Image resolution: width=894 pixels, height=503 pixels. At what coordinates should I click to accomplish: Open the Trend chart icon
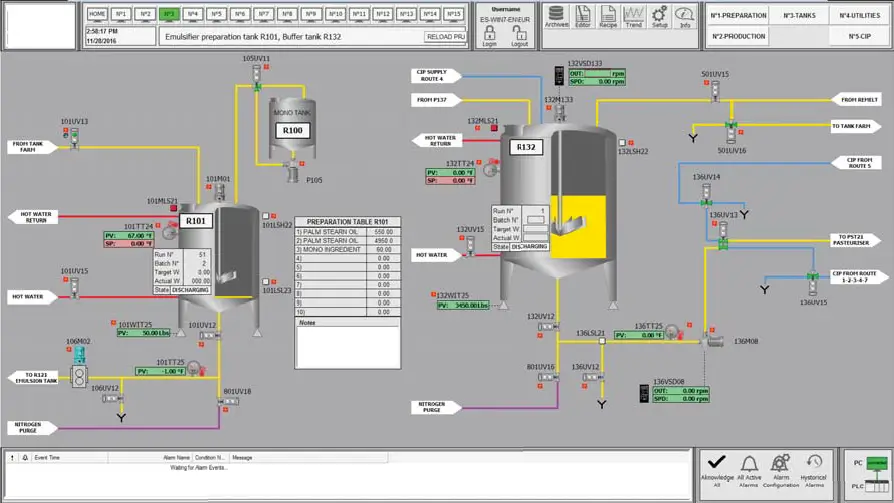tap(633, 16)
